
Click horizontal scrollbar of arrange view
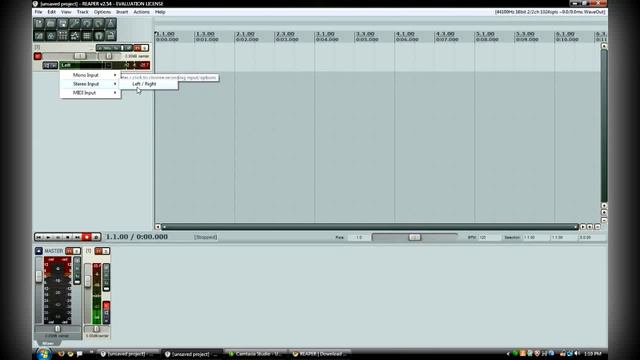point(370,227)
